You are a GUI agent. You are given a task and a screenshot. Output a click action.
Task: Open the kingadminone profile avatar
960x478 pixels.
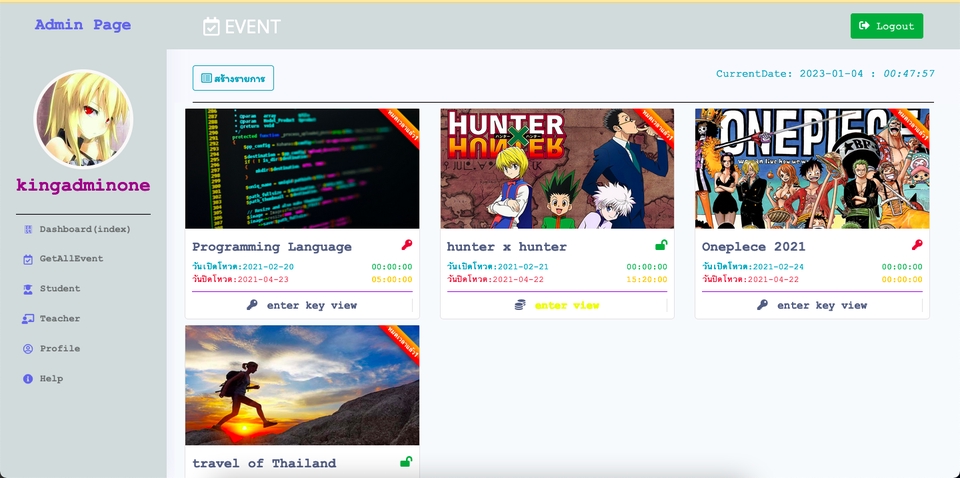[x=83, y=119]
